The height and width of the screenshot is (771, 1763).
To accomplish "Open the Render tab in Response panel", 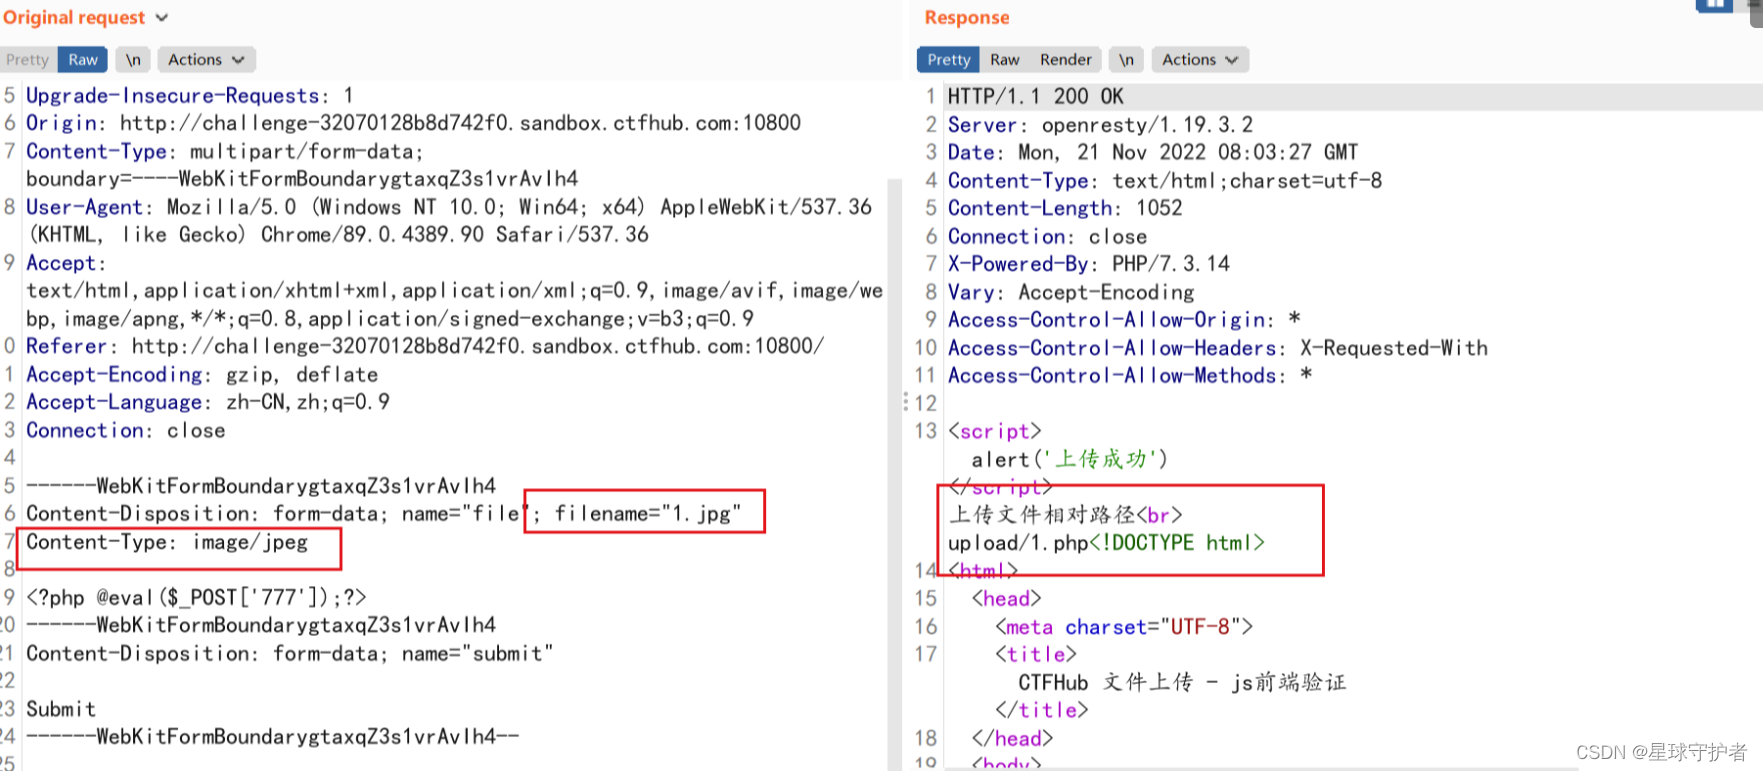I will coord(1065,60).
